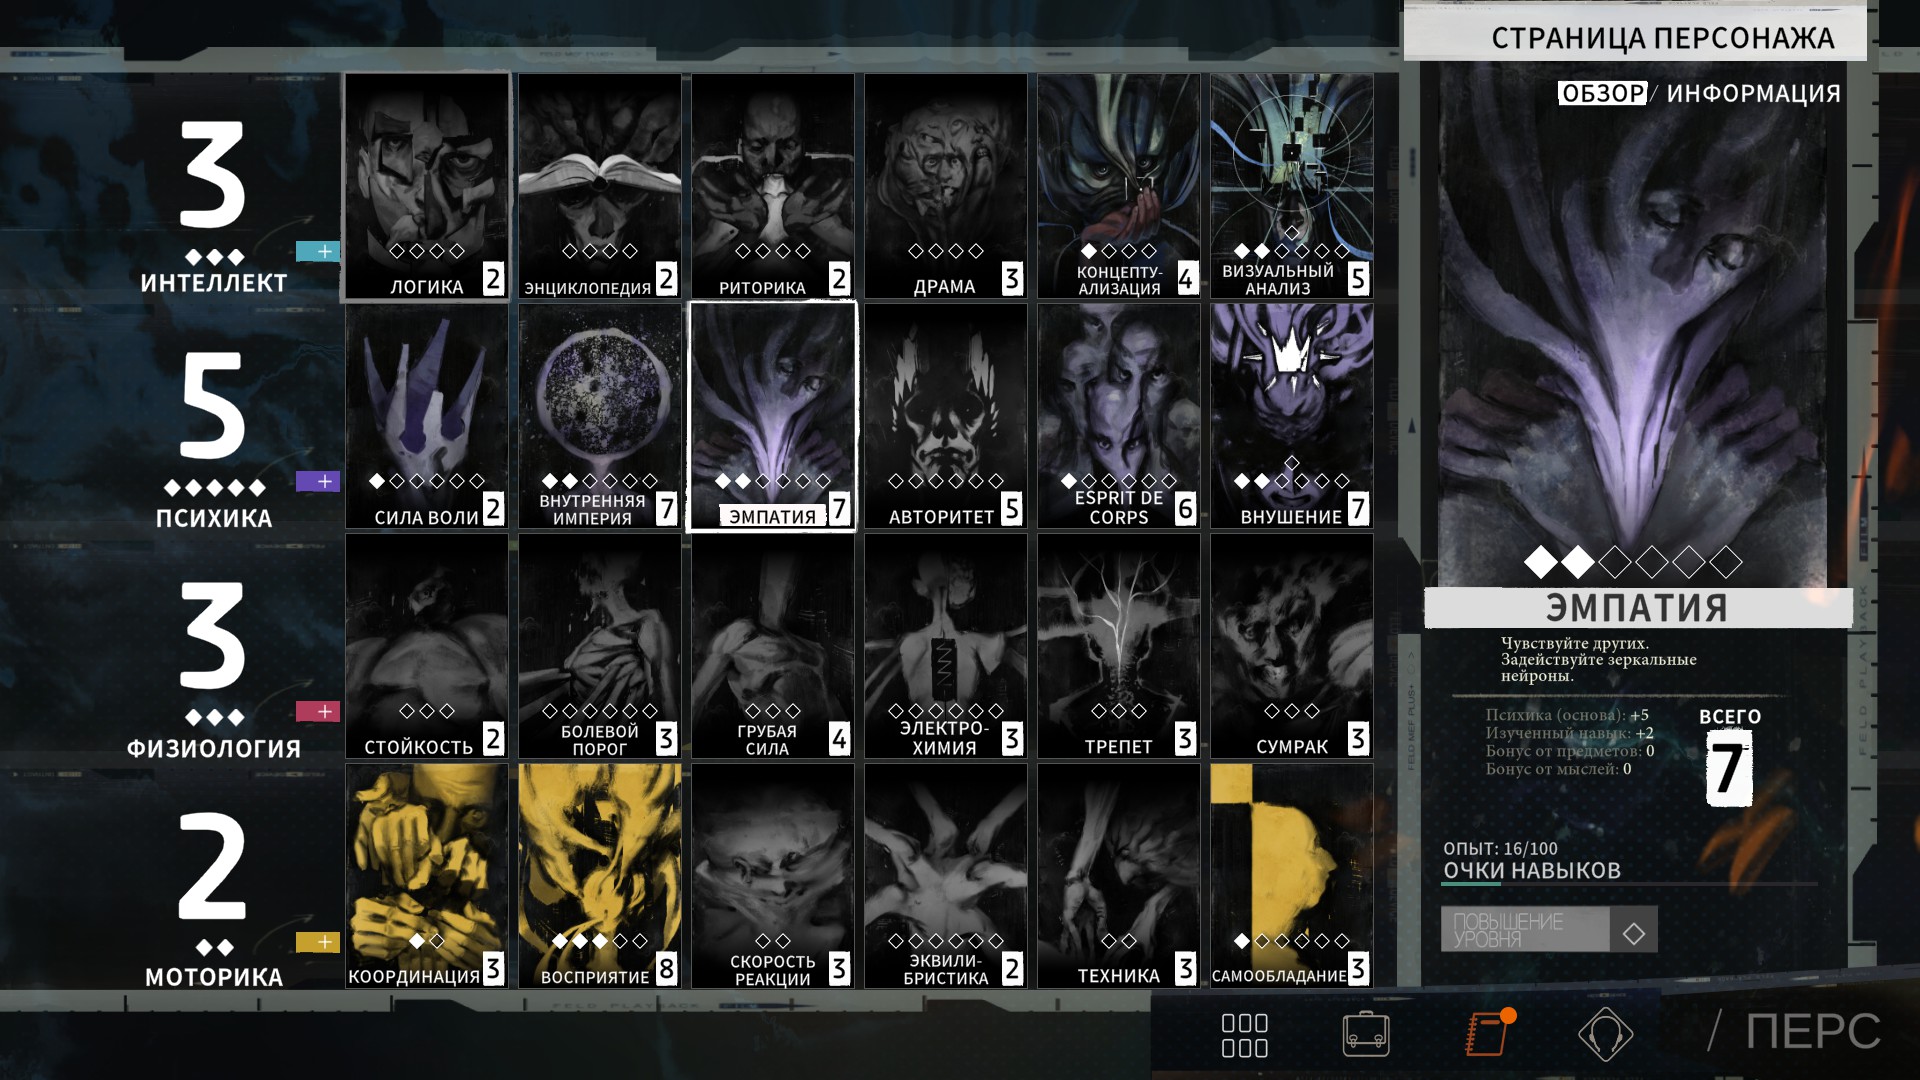Raise Моторика with the yellow plus
This screenshot has width=1920, height=1080.
pyautogui.click(x=318, y=942)
